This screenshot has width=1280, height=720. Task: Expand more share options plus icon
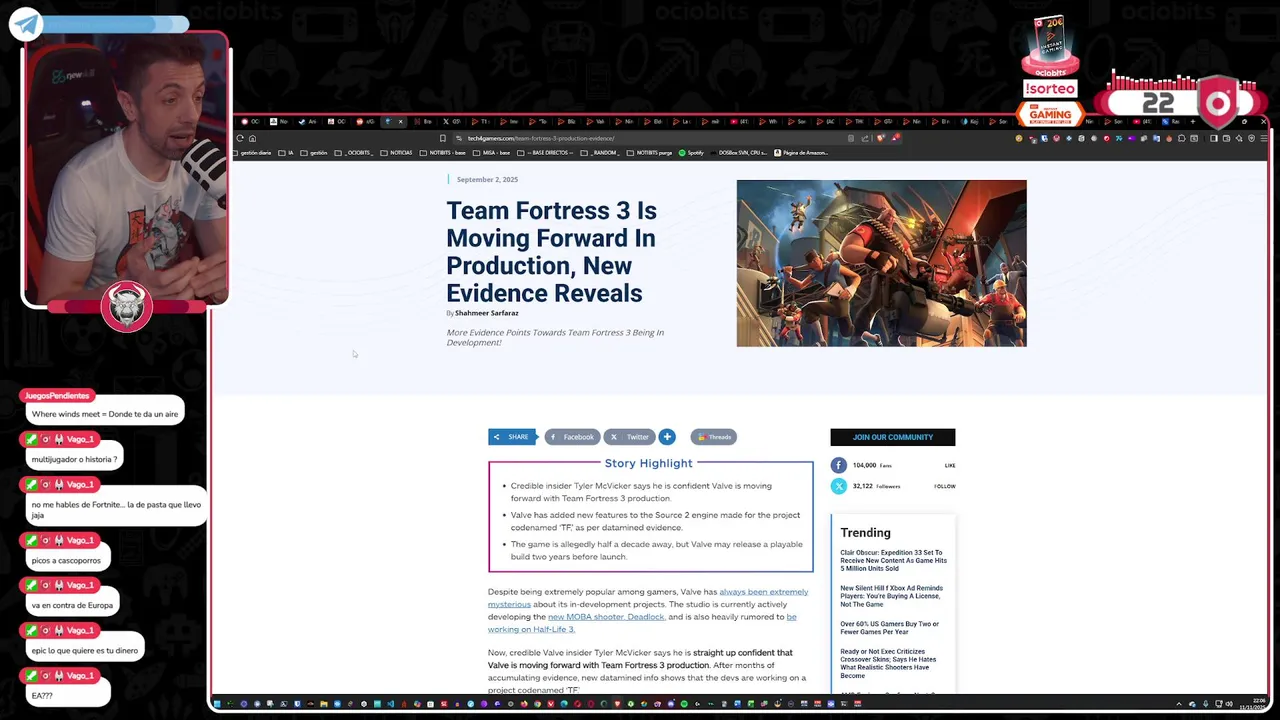coord(667,437)
